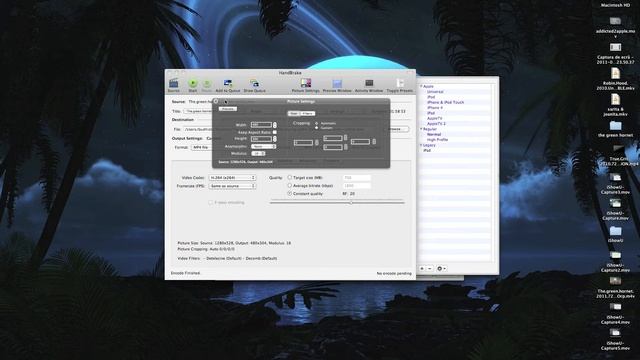The image size is (640, 360).
Task: Select the Captura de ecrã desktop file
Action: point(615,47)
